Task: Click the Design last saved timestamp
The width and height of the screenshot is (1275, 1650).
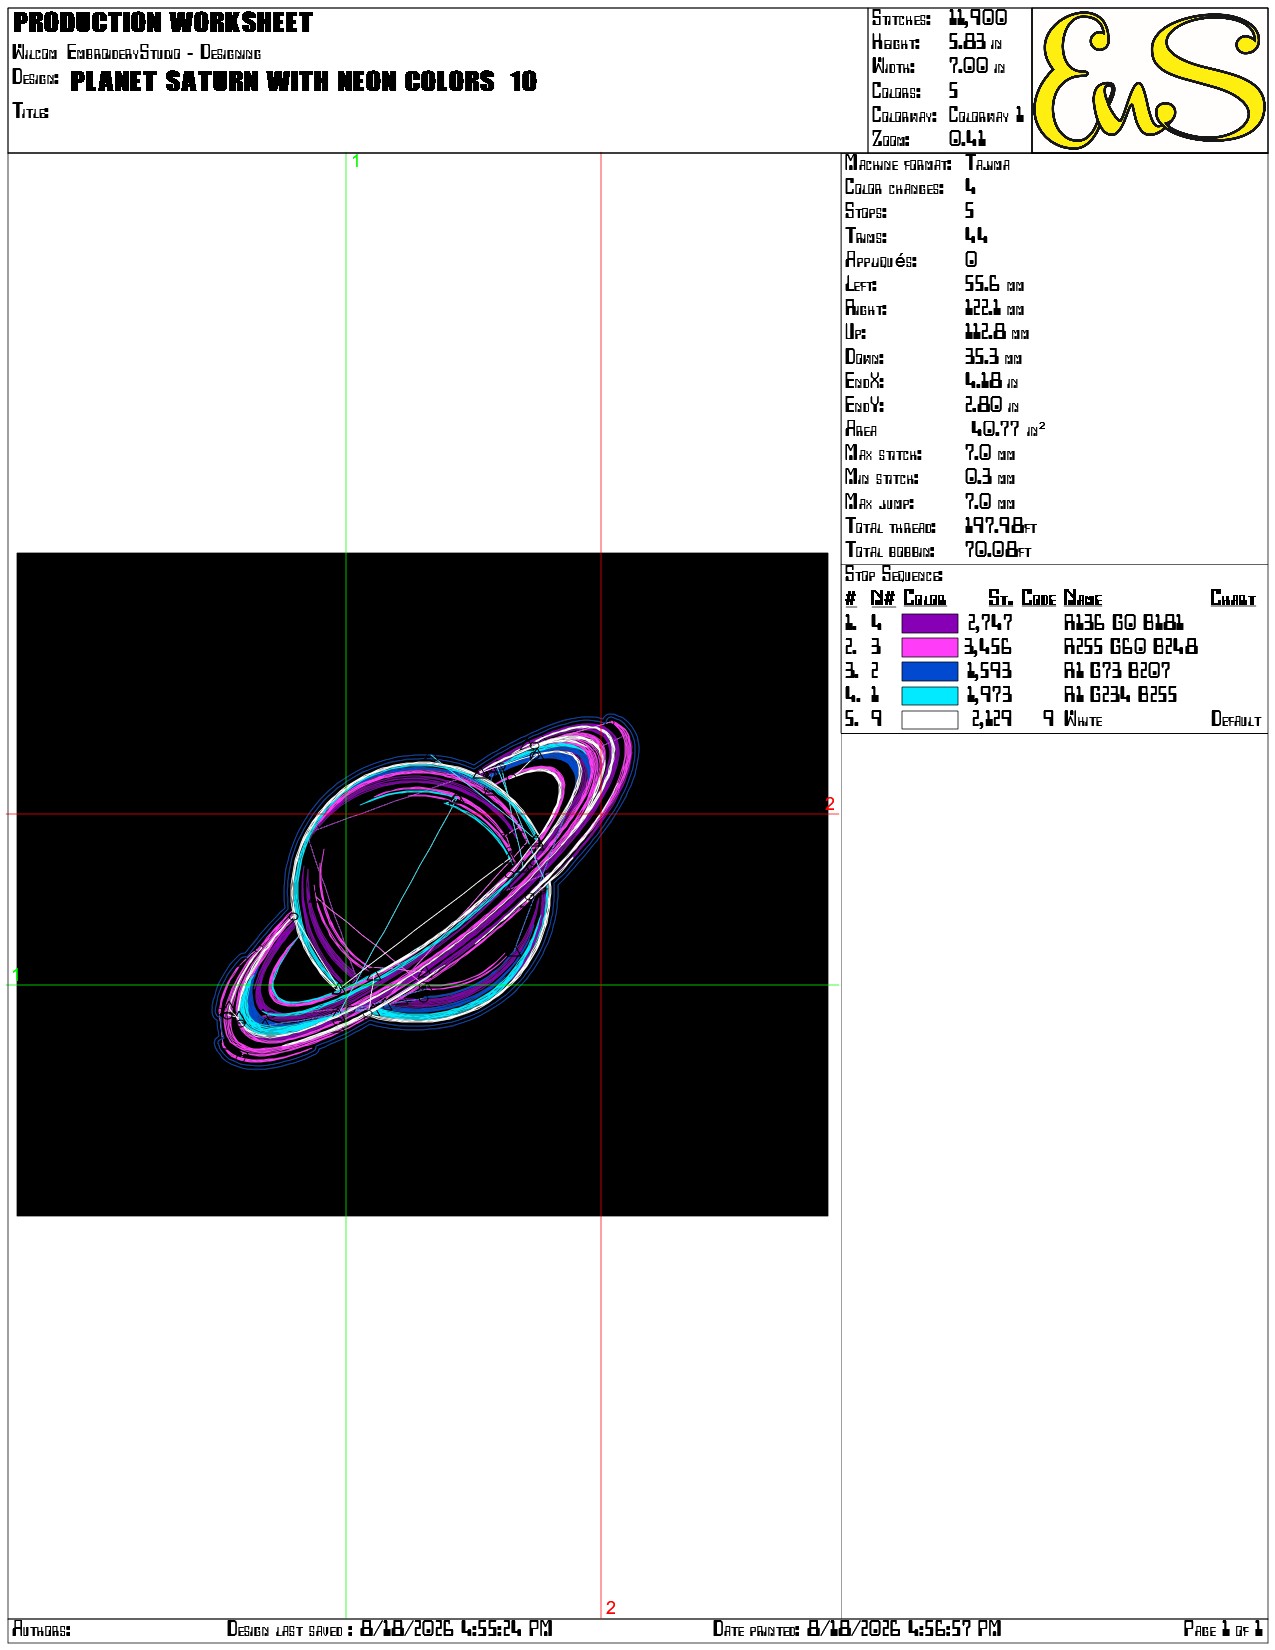Action: (x=456, y=1628)
